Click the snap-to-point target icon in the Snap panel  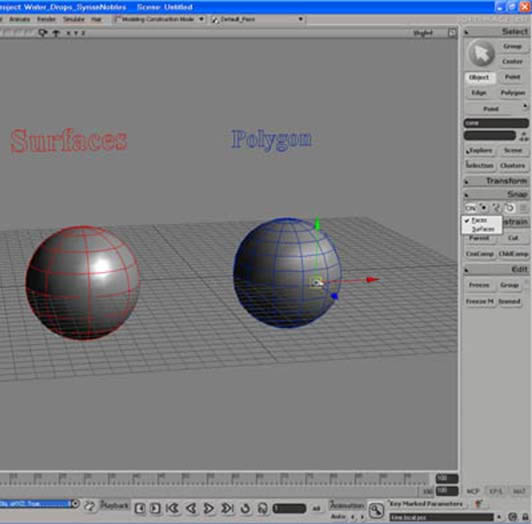484,207
